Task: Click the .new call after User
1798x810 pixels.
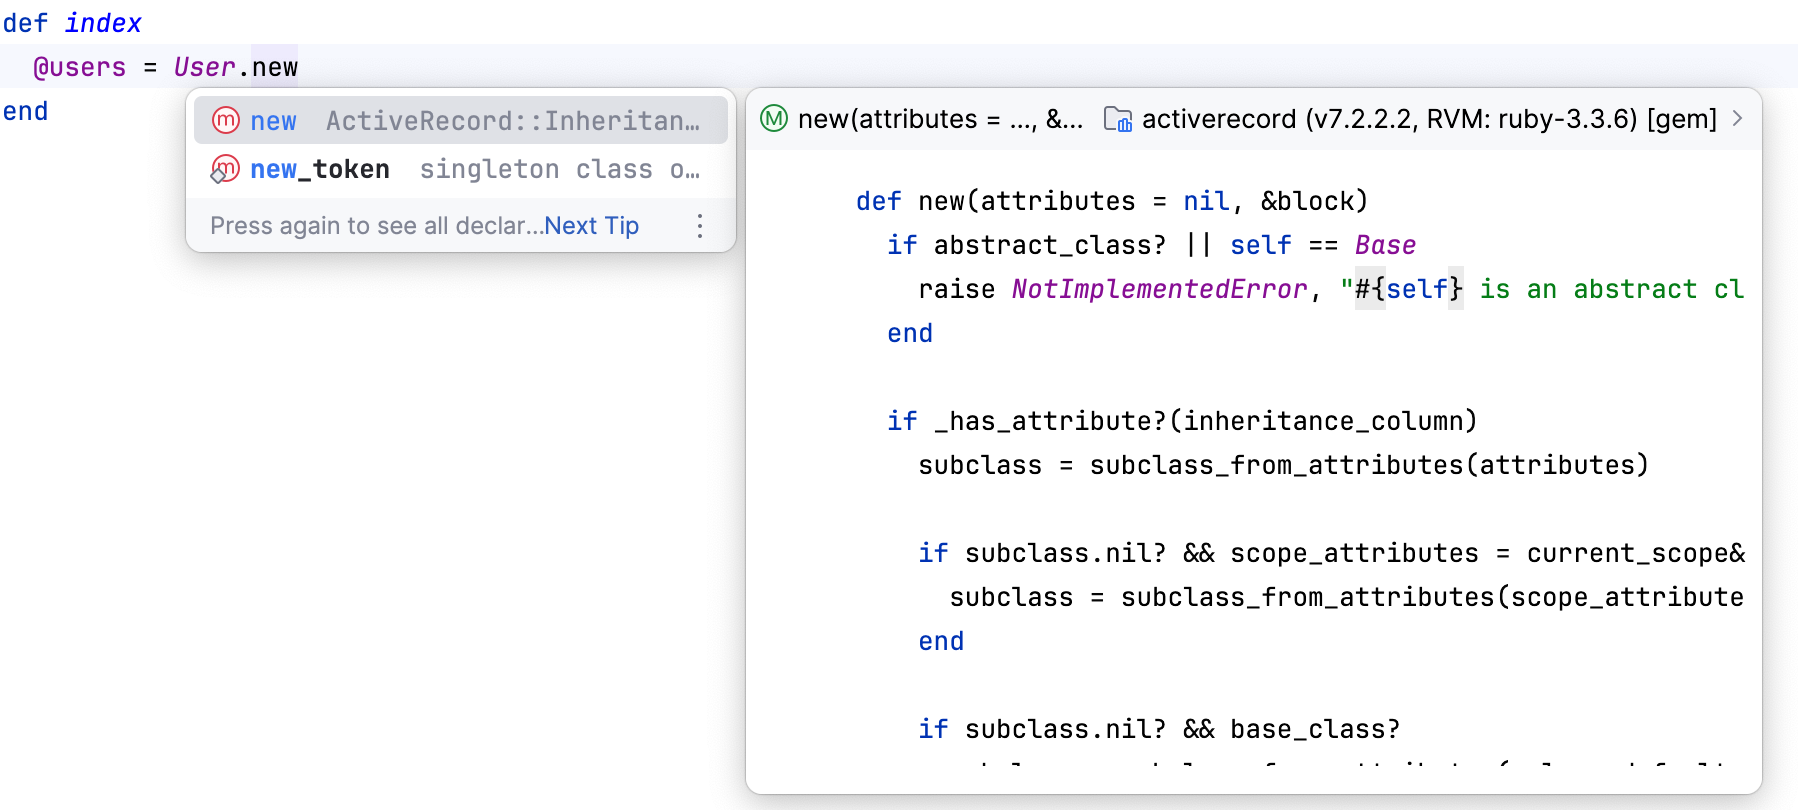Action: [x=274, y=67]
